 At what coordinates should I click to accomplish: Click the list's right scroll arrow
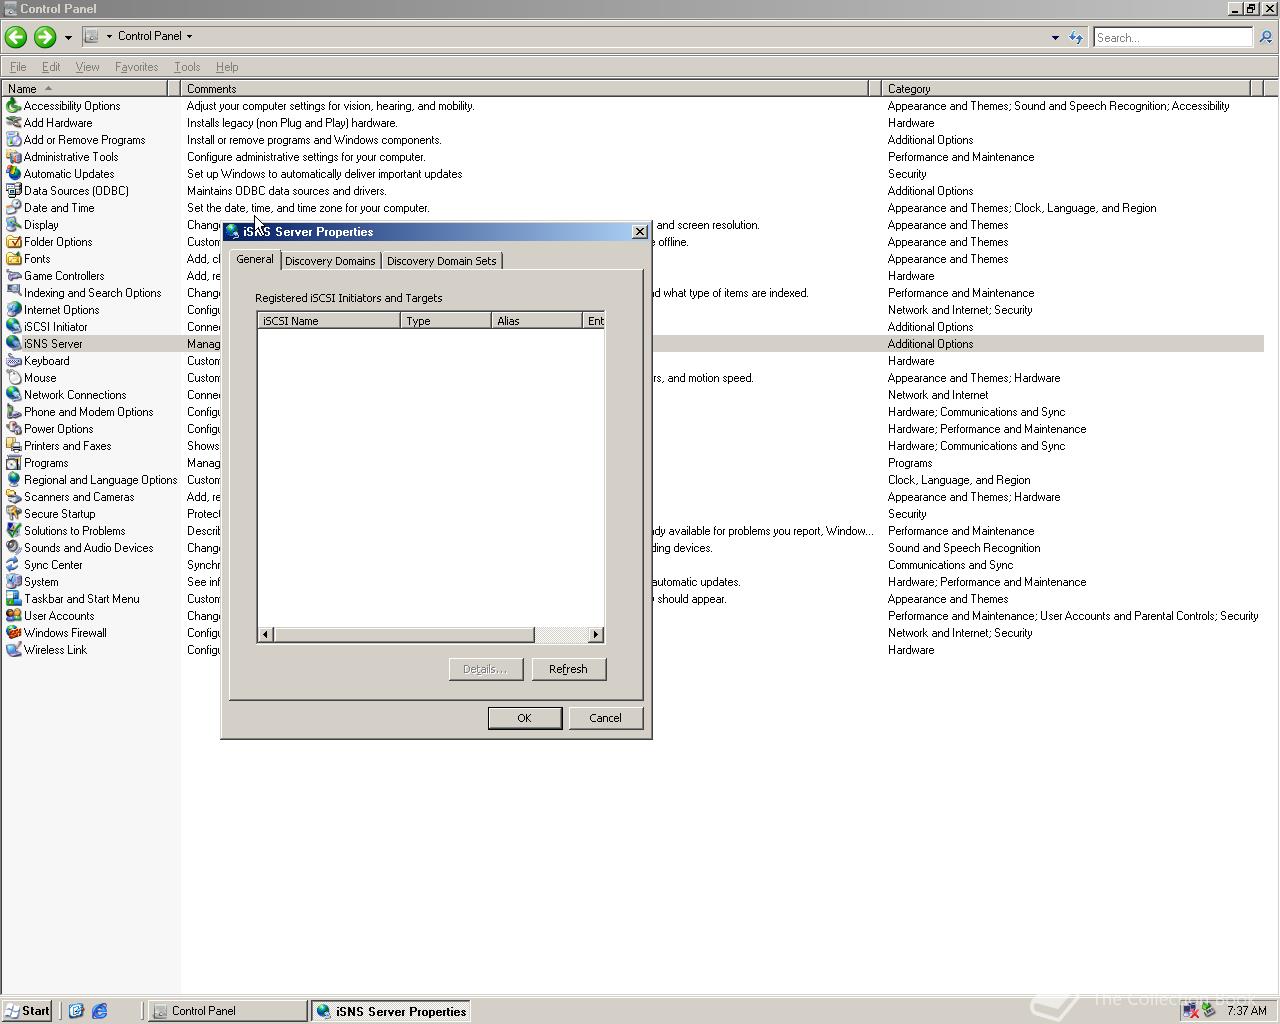pos(596,635)
